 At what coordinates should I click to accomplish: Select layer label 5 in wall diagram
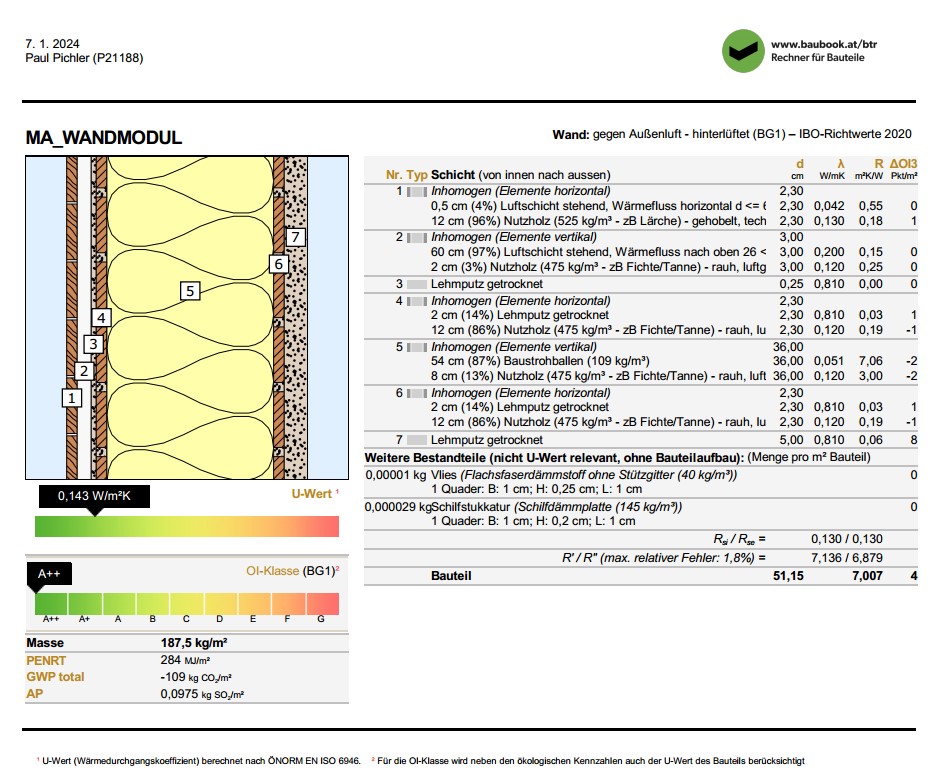point(190,291)
